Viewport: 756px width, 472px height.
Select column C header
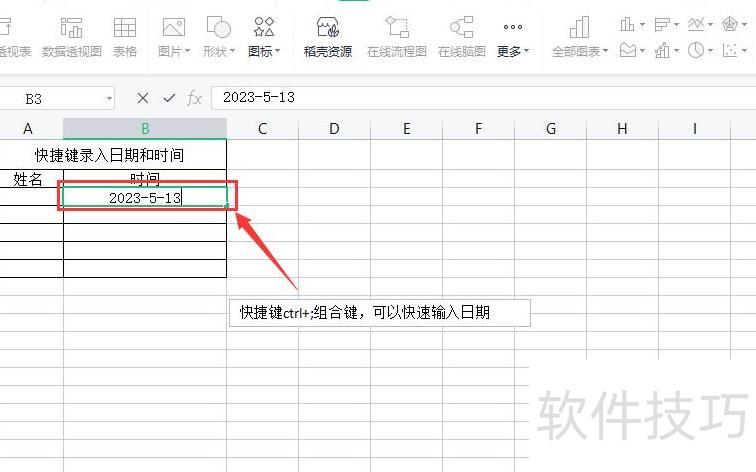[263, 129]
